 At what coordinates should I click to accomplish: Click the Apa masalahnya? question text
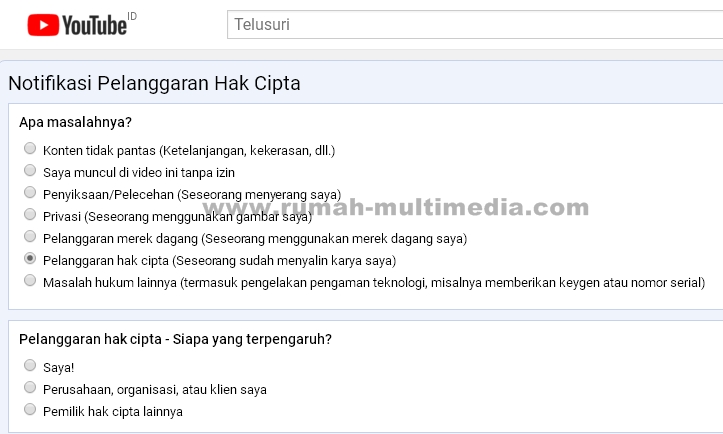click(x=75, y=122)
